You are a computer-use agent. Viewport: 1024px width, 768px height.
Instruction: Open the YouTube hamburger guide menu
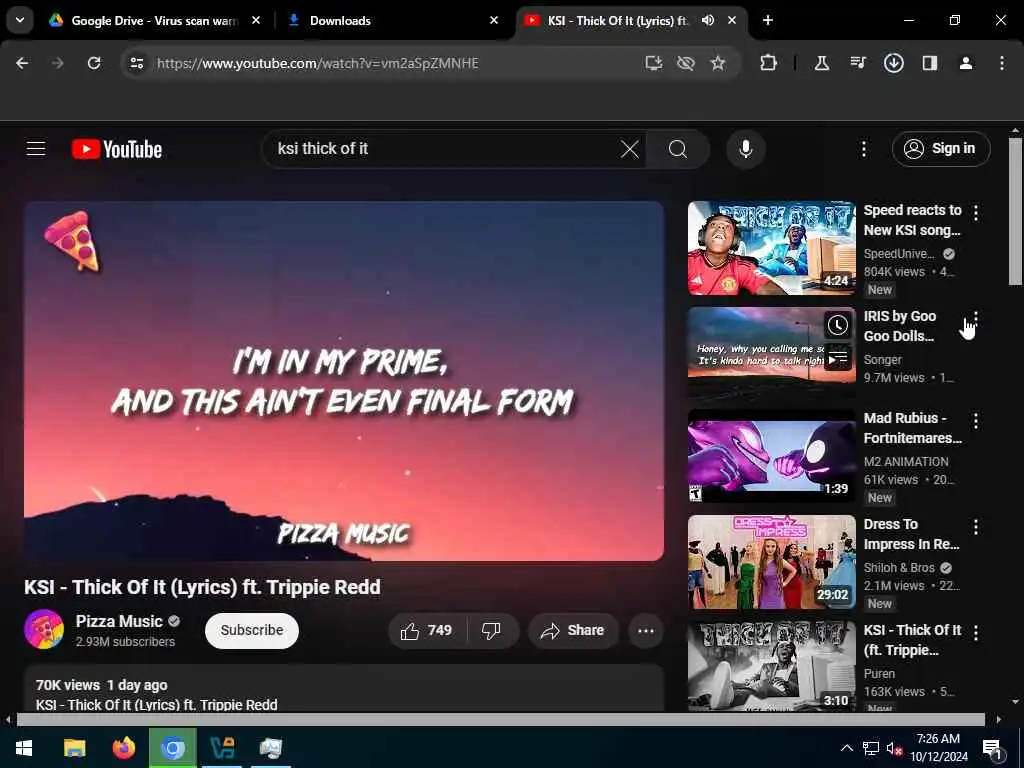click(x=36, y=149)
